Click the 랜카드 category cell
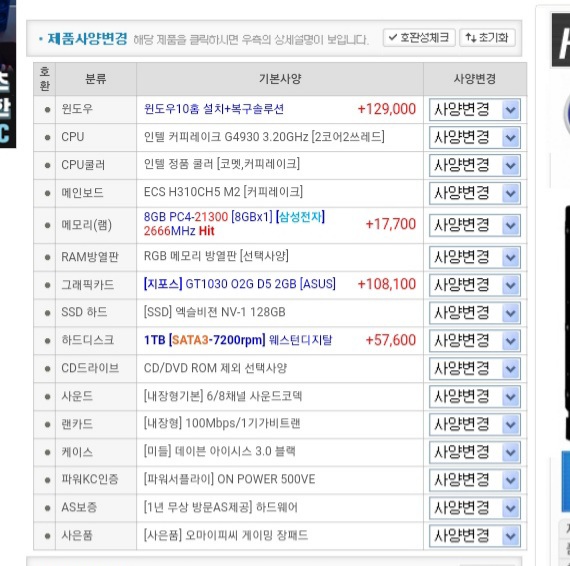This screenshot has width=570, height=566. point(96,424)
